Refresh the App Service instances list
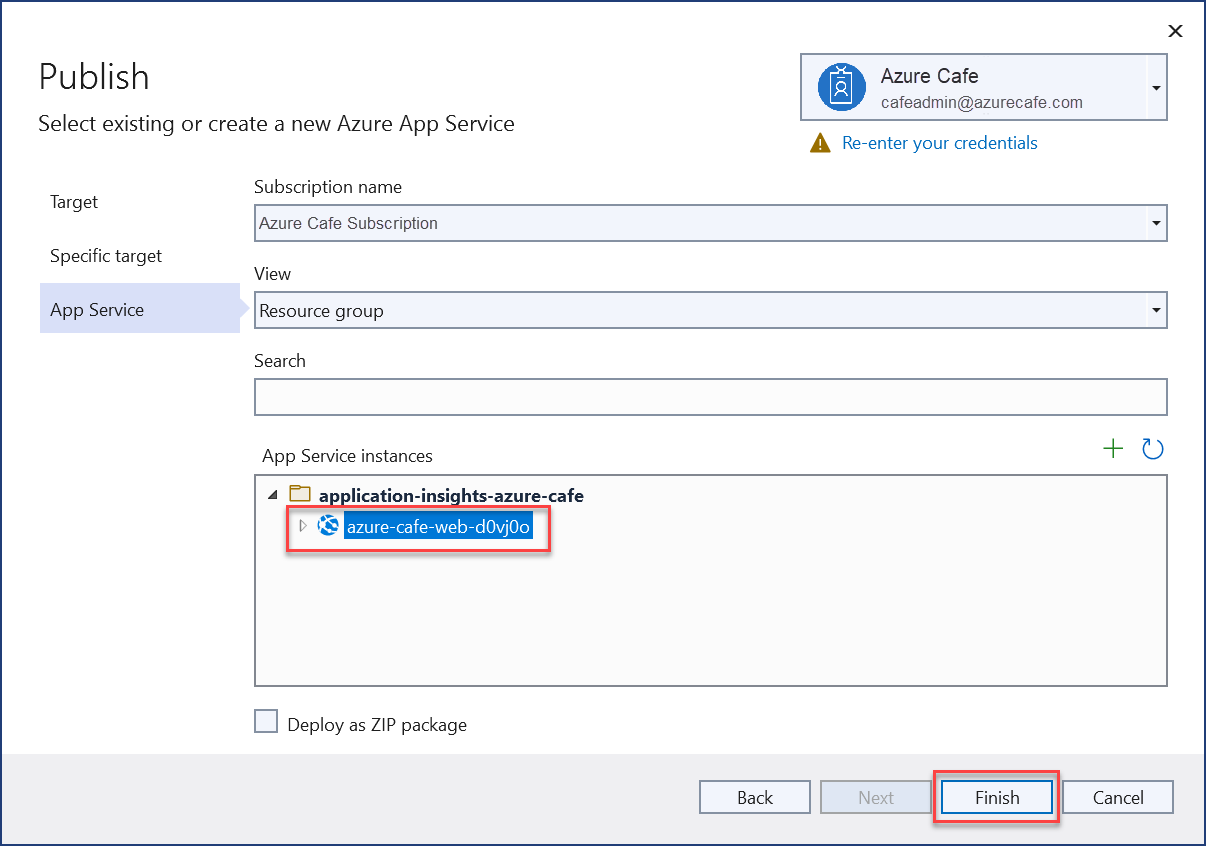This screenshot has height=846, width=1206. (1153, 449)
